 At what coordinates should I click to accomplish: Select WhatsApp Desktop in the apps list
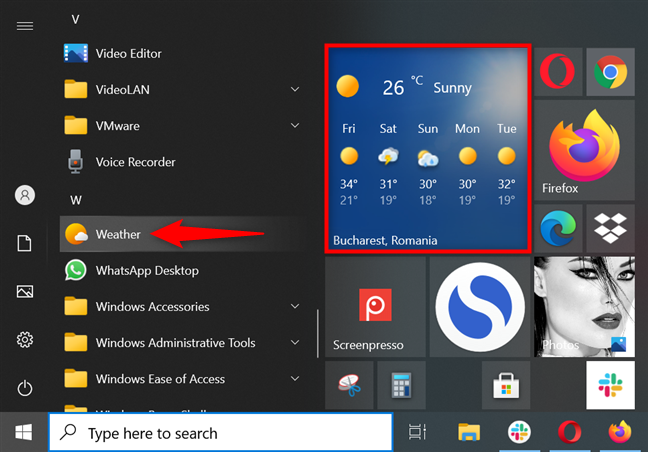coord(146,270)
